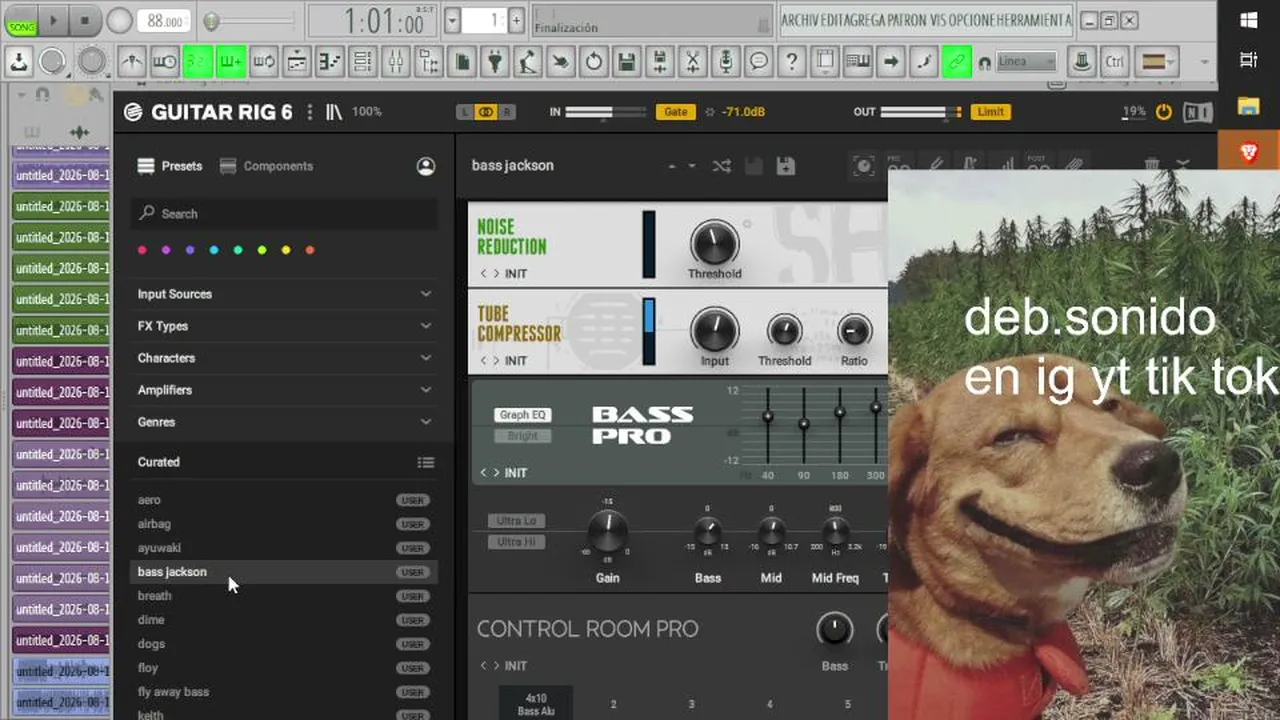The height and width of the screenshot is (720, 1280).
Task: Toggle Song mode in the transport
Action: point(21,21)
